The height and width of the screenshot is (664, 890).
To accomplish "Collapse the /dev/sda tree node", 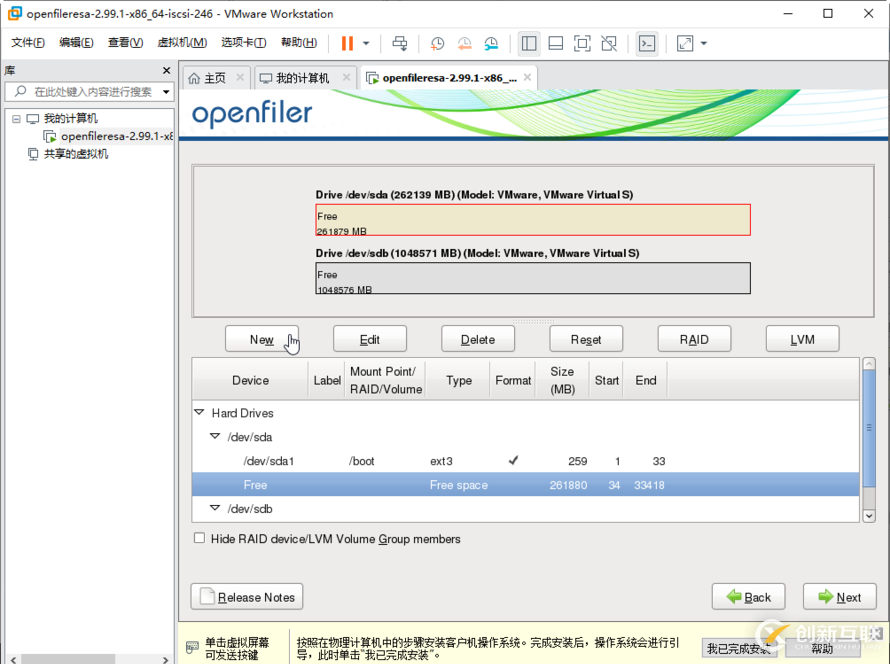I will pos(215,436).
